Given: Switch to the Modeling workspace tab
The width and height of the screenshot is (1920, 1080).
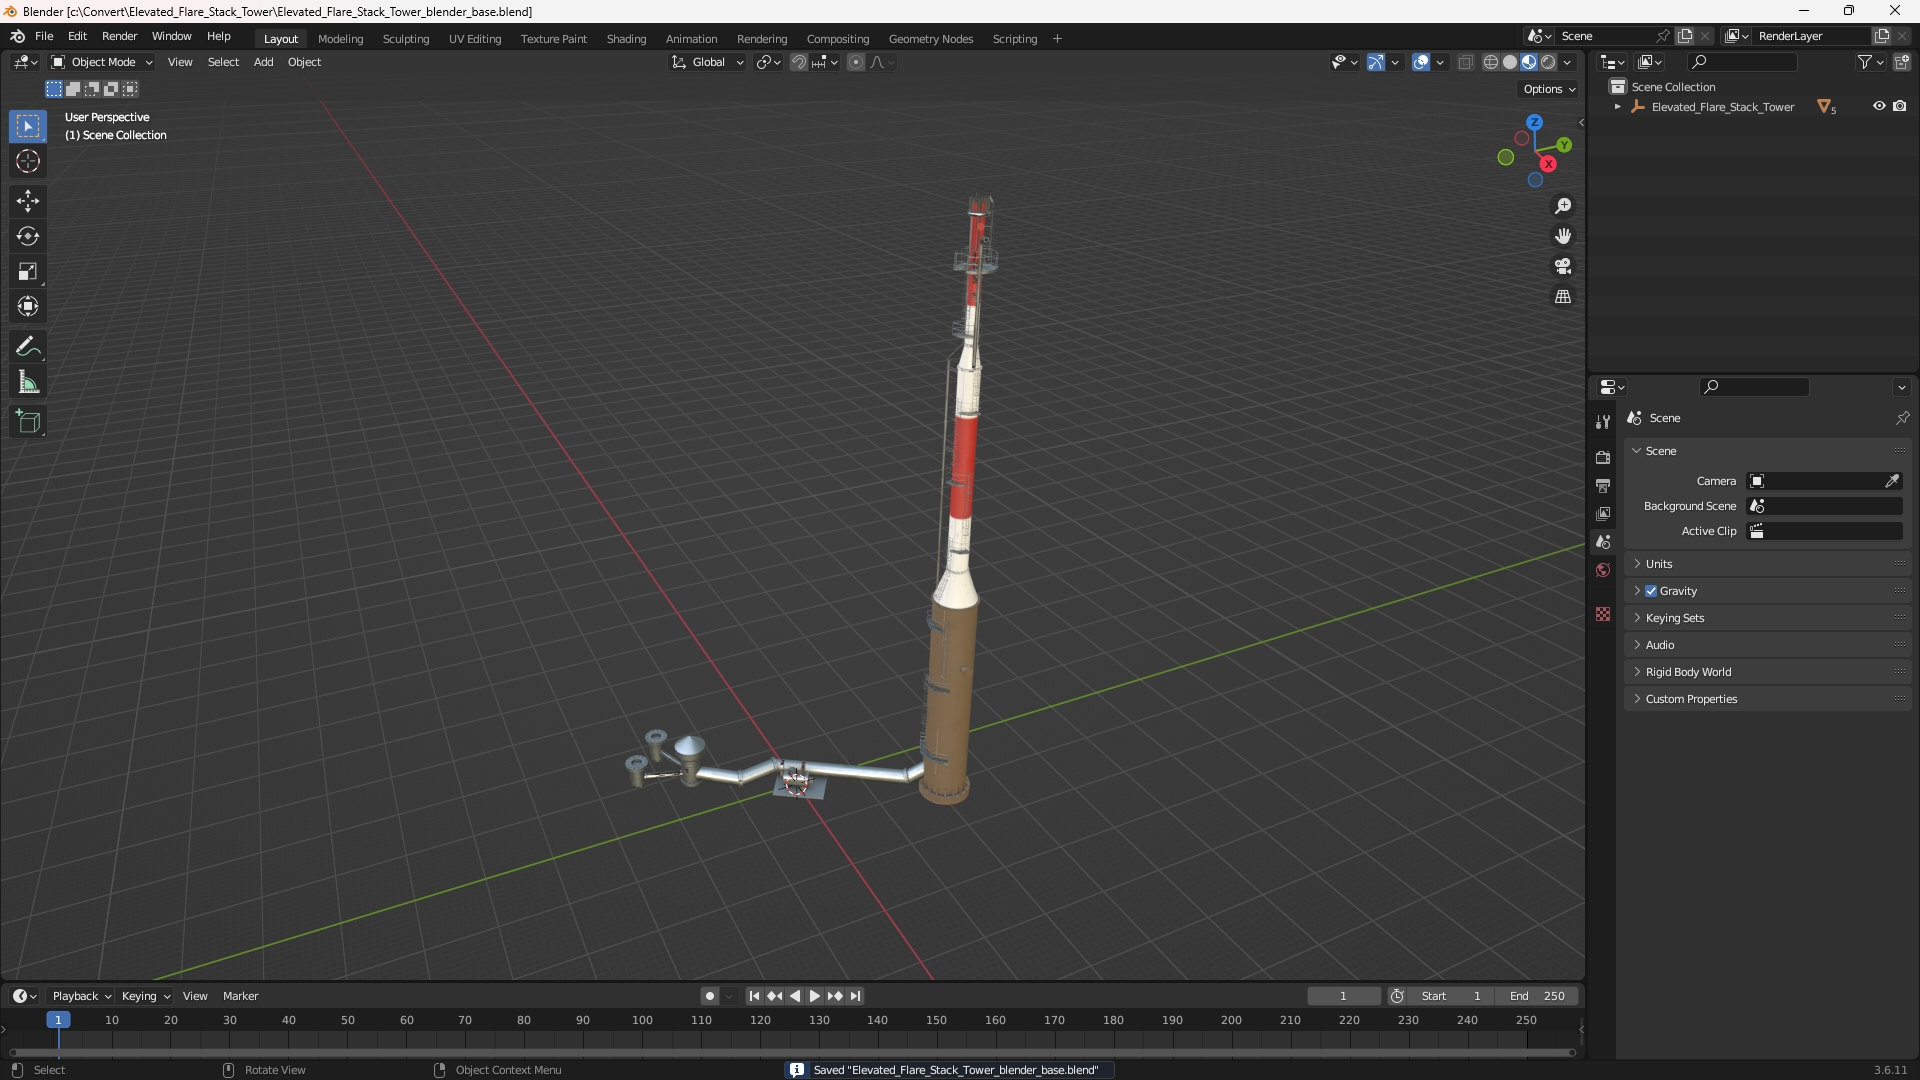Looking at the screenshot, I should (x=340, y=38).
